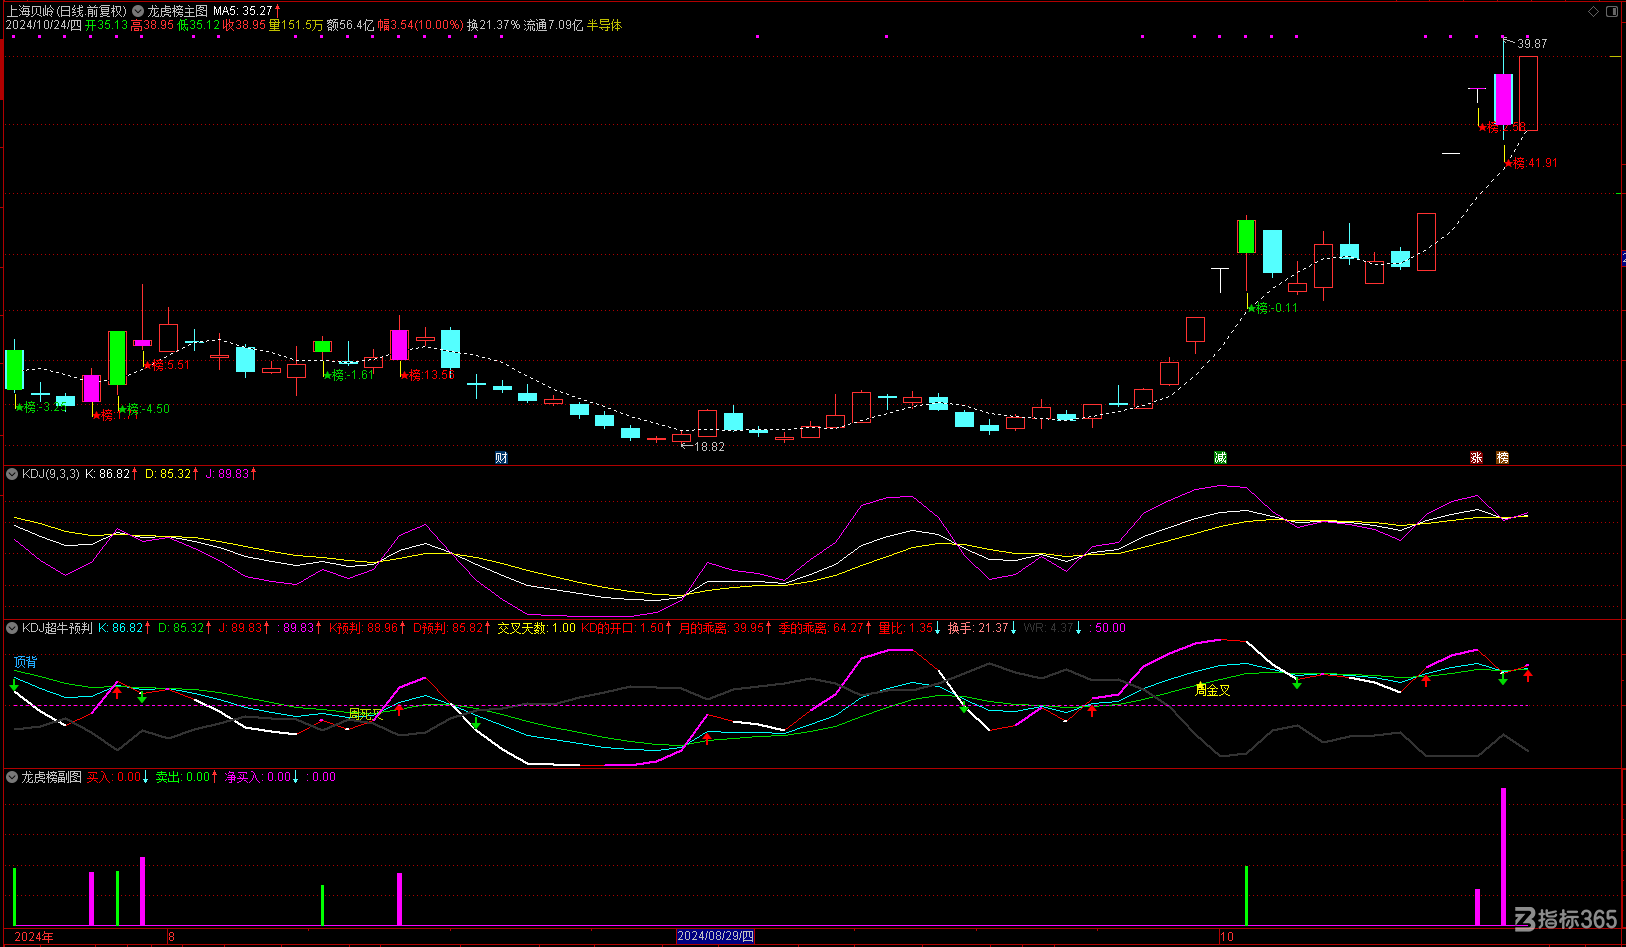Click the month 8 label on time axis
The width and height of the screenshot is (1626, 947).
coord(172,937)
